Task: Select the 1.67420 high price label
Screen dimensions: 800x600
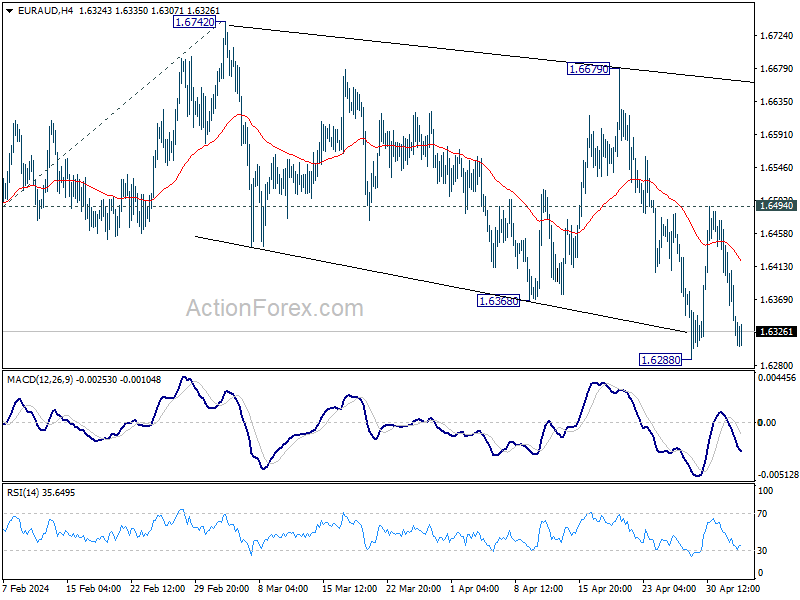Action: pos(194,22)
